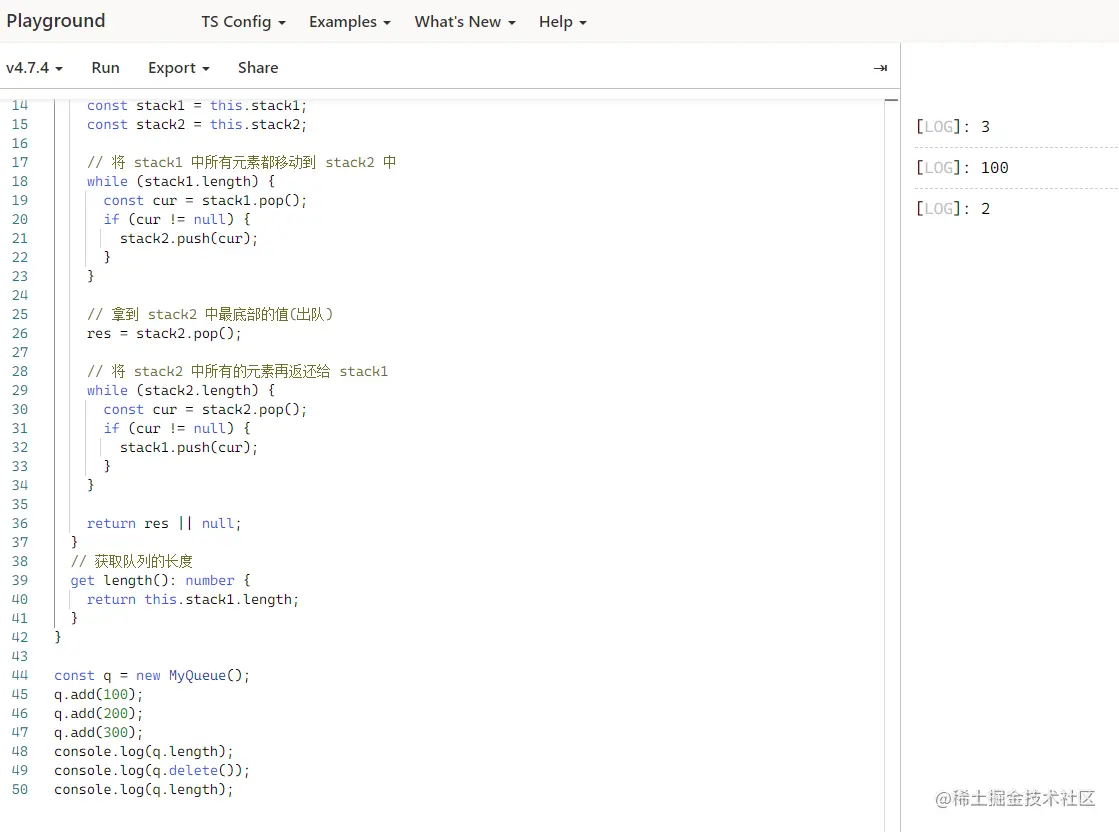The width and height of the screenshot is (1119, 832).
Task: Click the '[LOG]: 2' output entry
Action: (x=953, y=208)
